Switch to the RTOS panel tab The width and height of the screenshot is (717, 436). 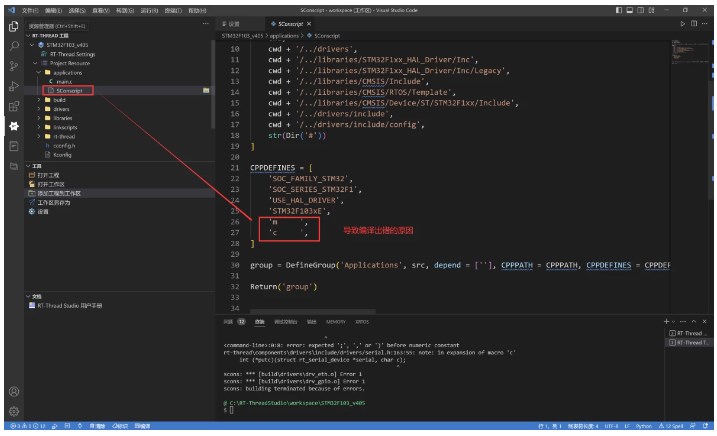[x=362, y=322]
